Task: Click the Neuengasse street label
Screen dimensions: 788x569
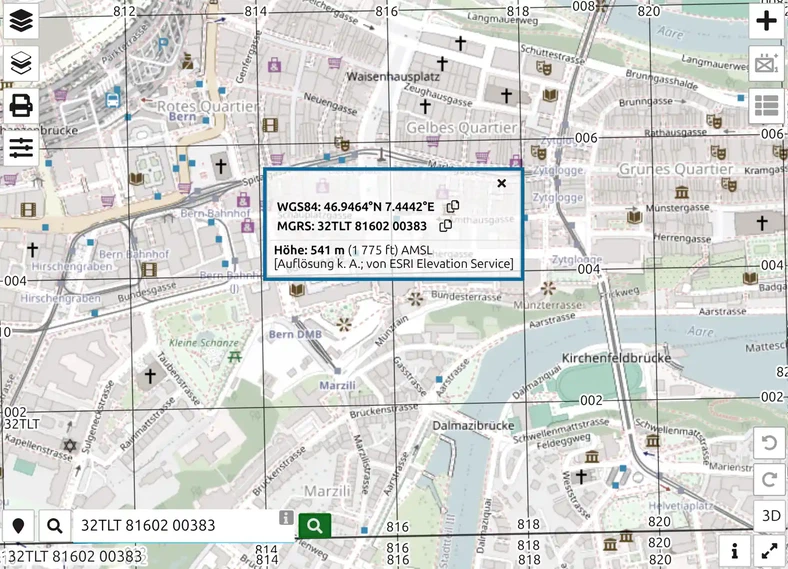Action: [330, 104]
